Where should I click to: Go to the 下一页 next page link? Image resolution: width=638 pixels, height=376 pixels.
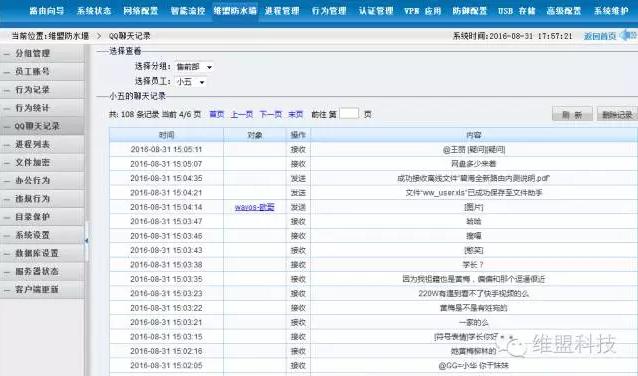coord(271,114)
